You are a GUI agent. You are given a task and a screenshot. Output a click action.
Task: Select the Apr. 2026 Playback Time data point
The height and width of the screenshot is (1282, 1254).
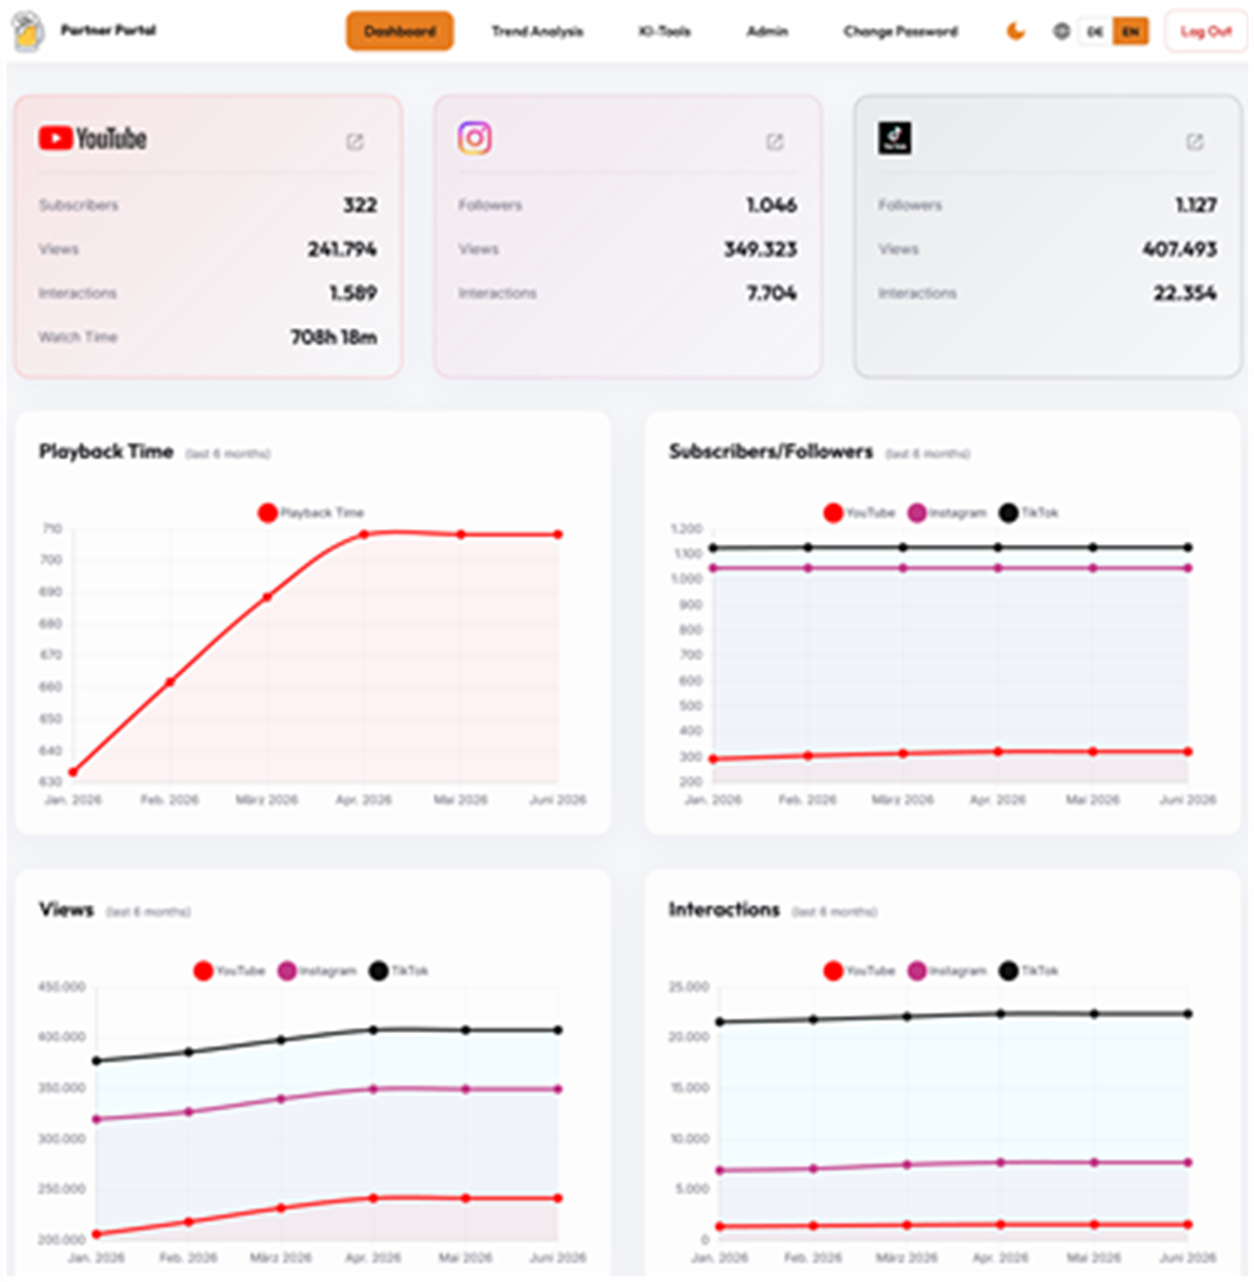(x=364, y=535)
